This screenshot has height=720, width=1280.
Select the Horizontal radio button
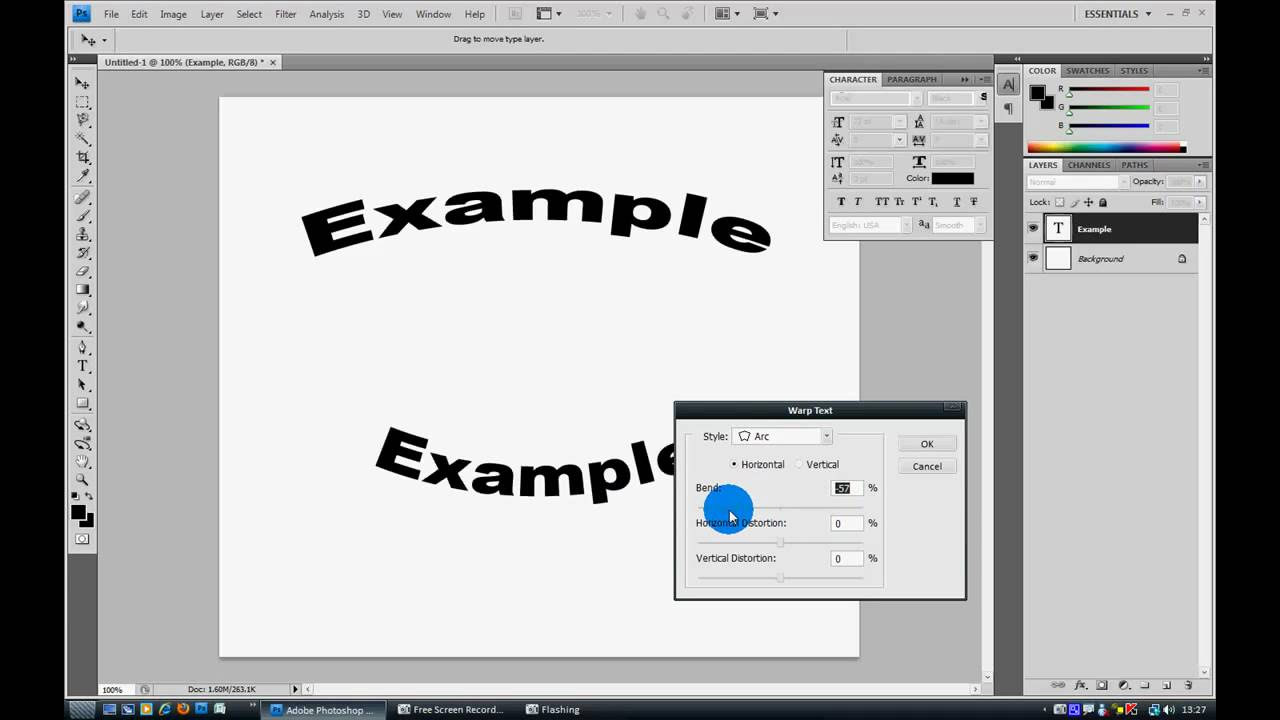click(734, 464)
